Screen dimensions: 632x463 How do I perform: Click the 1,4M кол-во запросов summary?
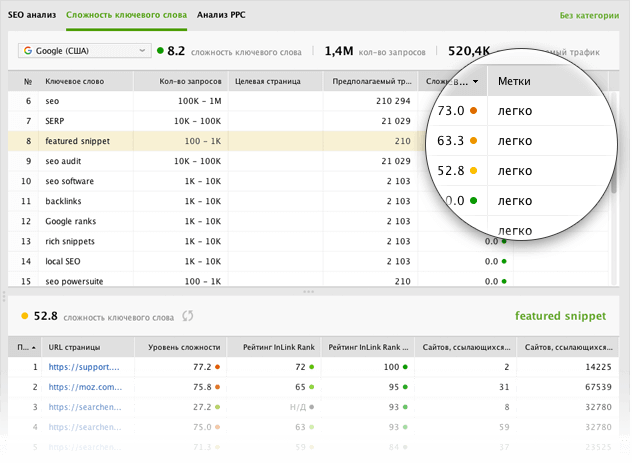[375, 51]
